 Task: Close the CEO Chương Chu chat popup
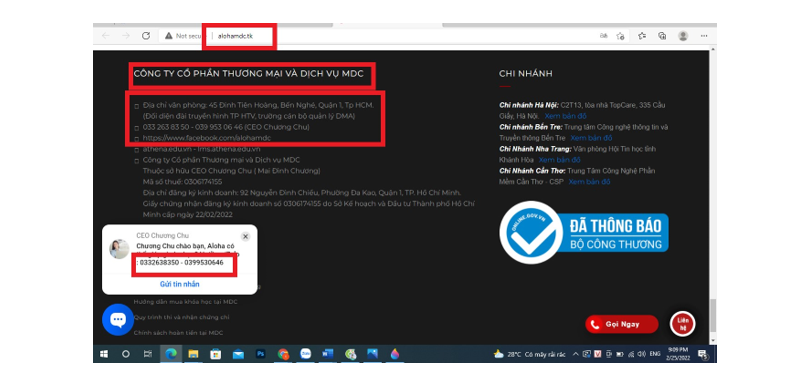pos(245,236)
